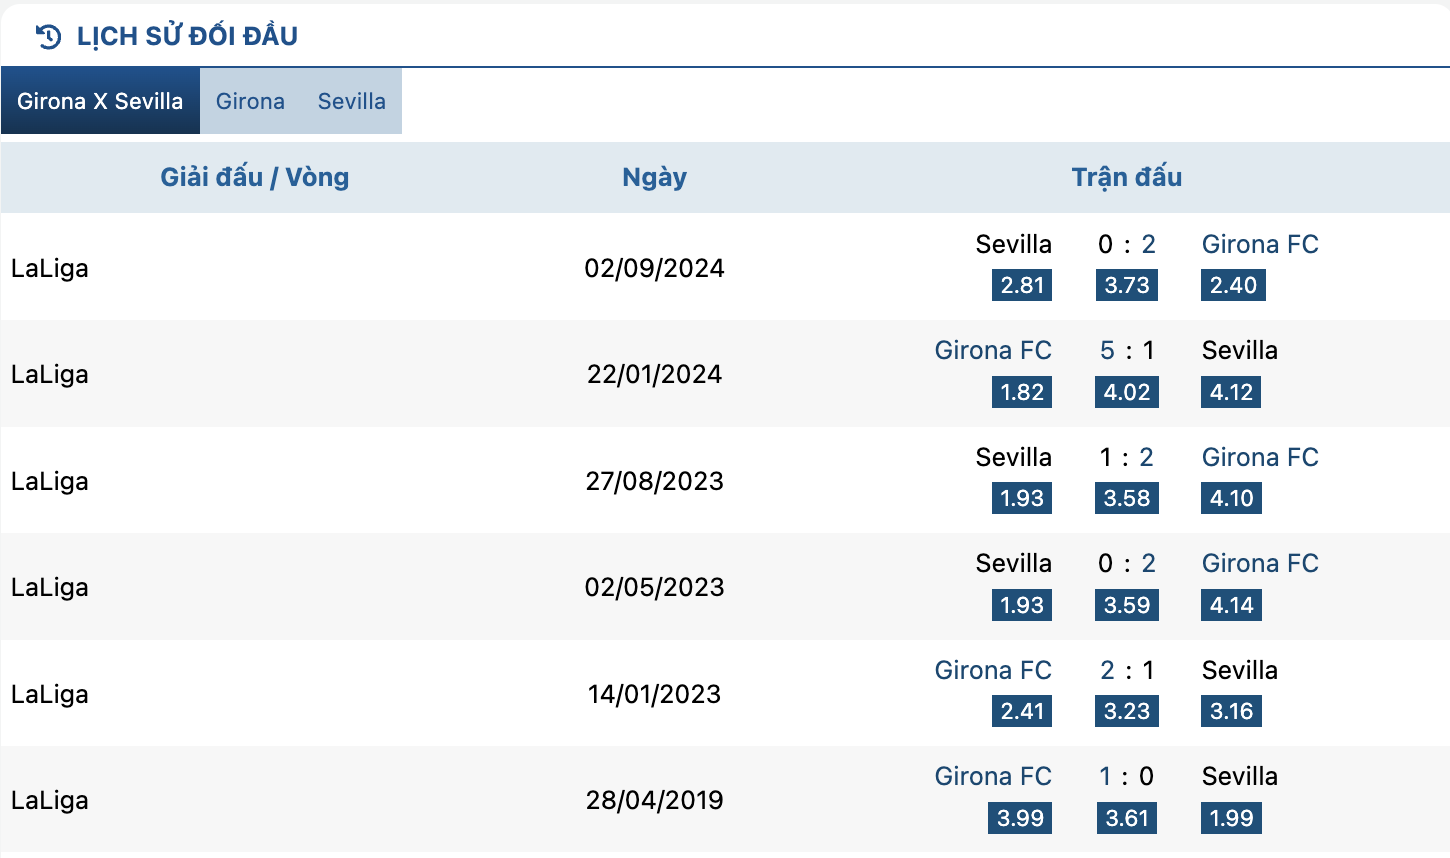Screen dimensions: 1450x858
Task: Click LaLiga in the 02/05/2023 row
Action: click(50, 587)
